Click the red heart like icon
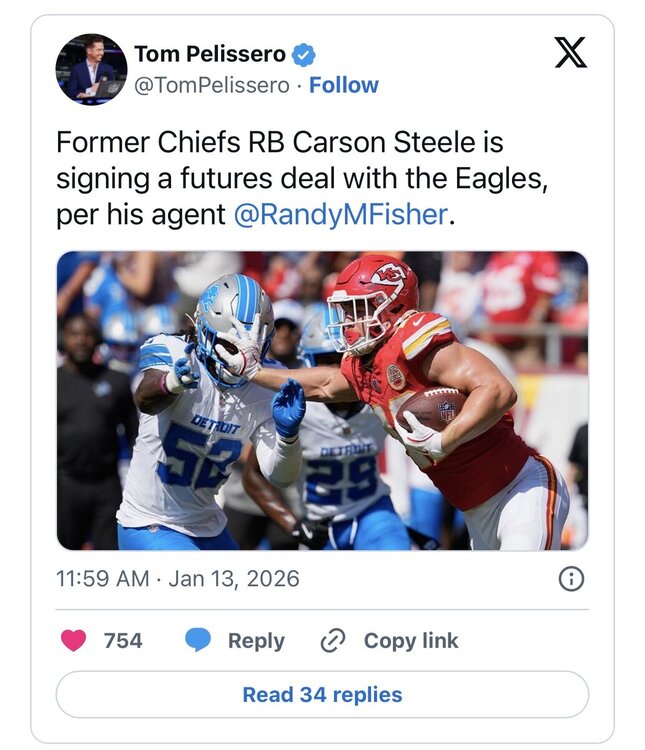The height and width of the screenshot is (750, 645). 73,641
